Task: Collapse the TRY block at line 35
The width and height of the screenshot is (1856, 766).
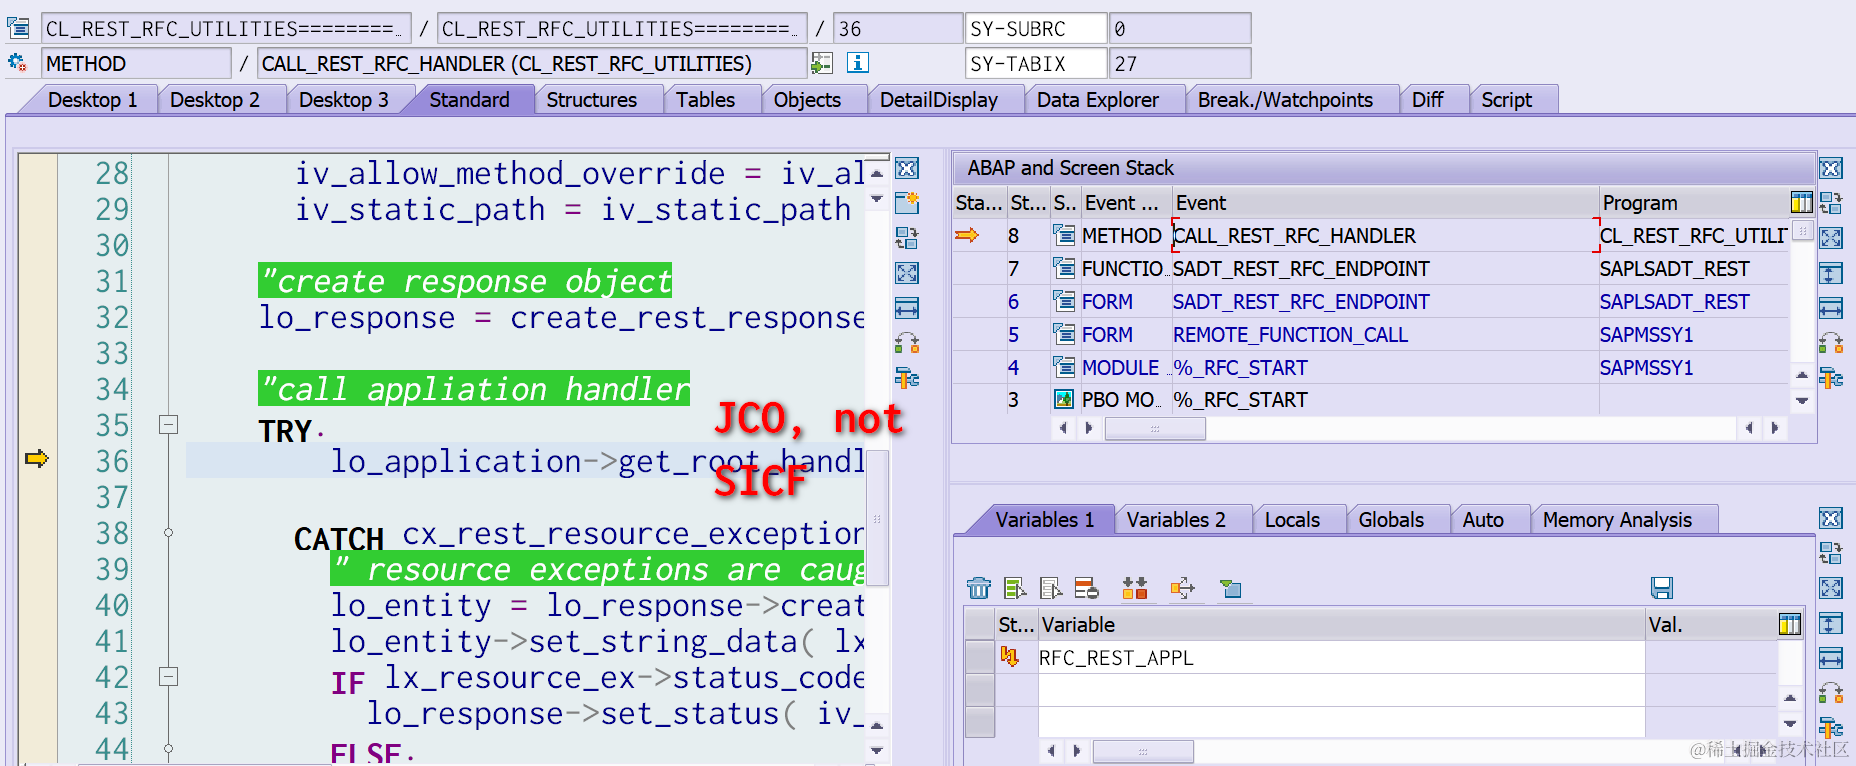Action: [169, 425]
